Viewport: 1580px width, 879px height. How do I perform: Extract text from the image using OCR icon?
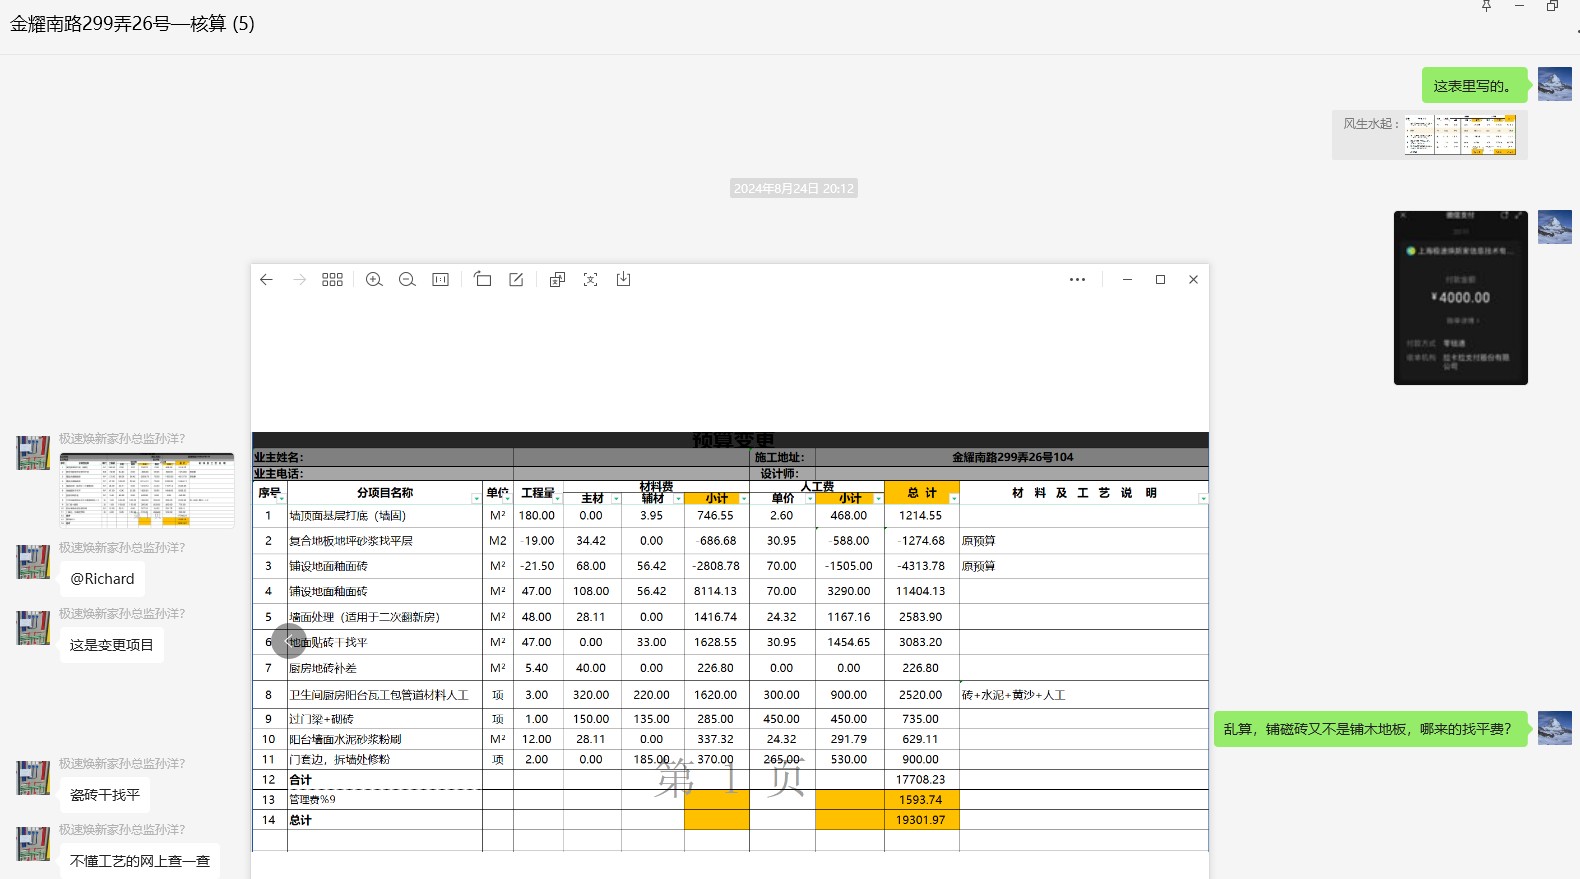pos(591,280)
